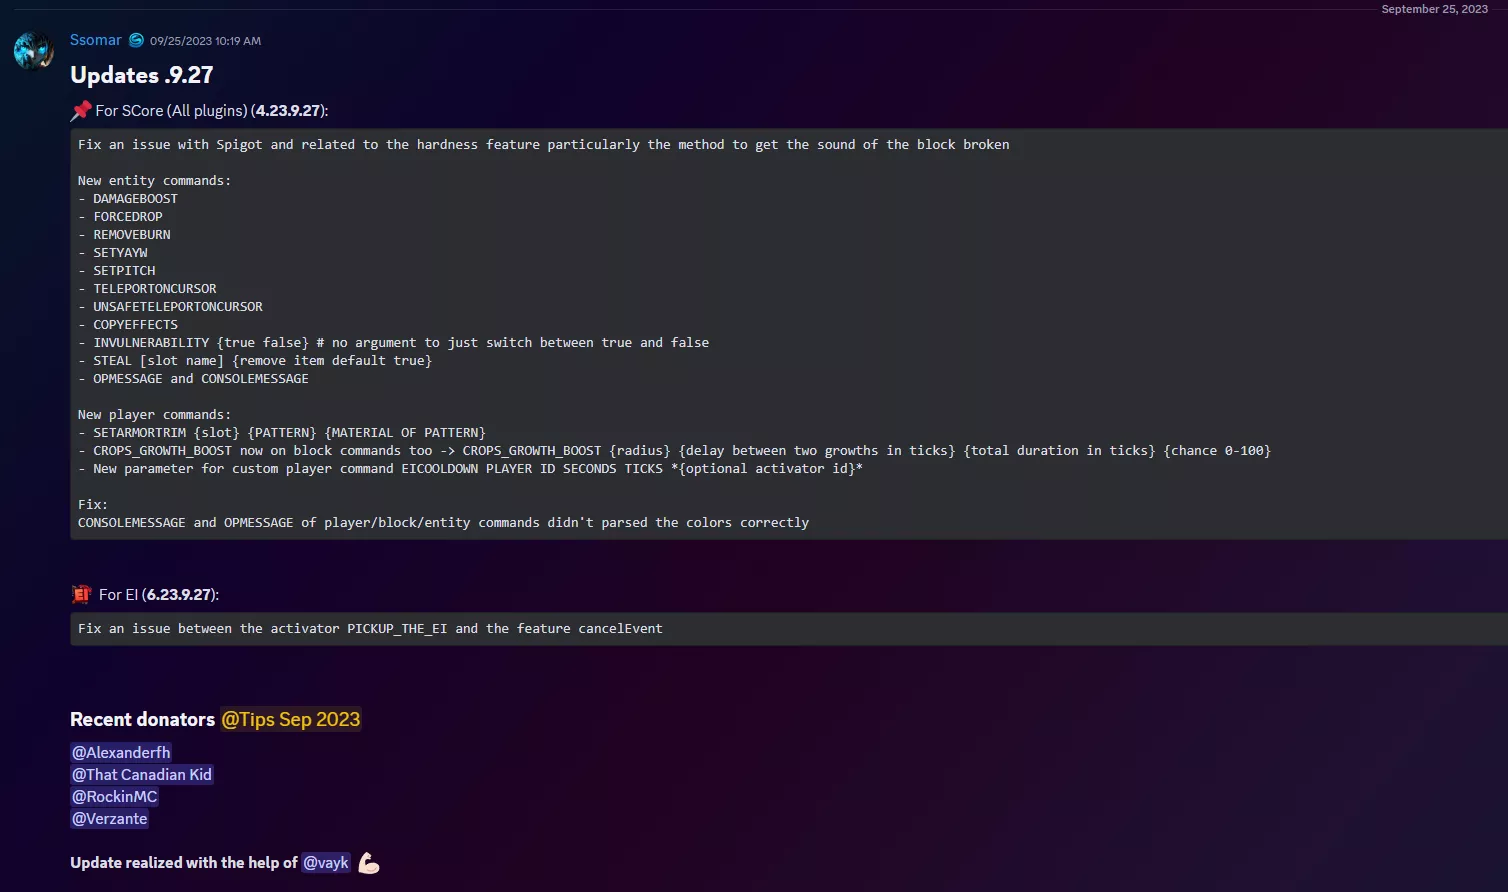Click the Recent donators heading text
This screenshot has width=1508, height=892.
(x=142, y=719)
